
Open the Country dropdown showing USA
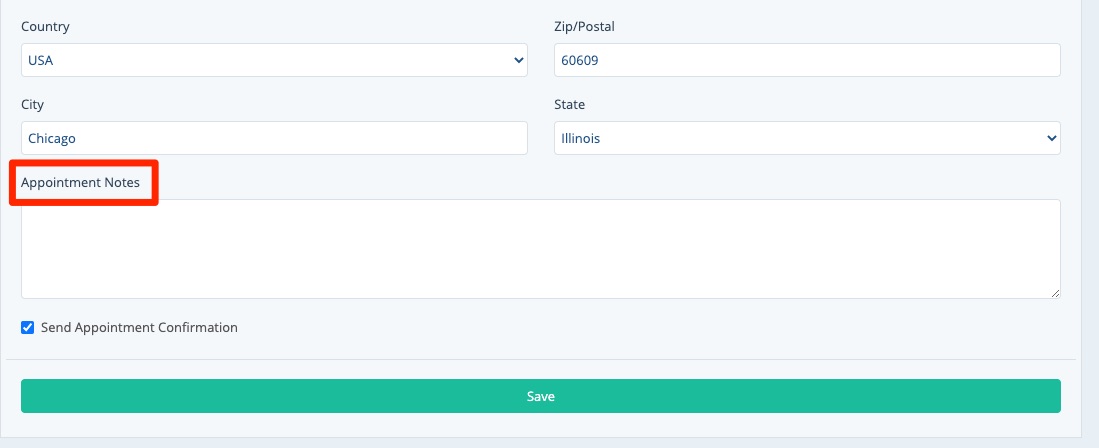(x=273, y=60)
